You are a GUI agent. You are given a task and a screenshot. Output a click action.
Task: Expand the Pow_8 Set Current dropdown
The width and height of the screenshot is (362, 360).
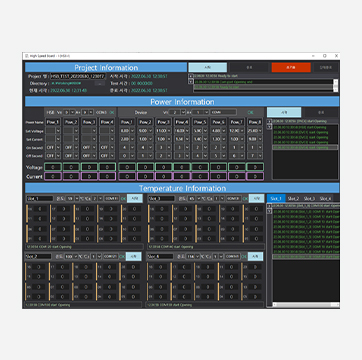pos(260,139)
